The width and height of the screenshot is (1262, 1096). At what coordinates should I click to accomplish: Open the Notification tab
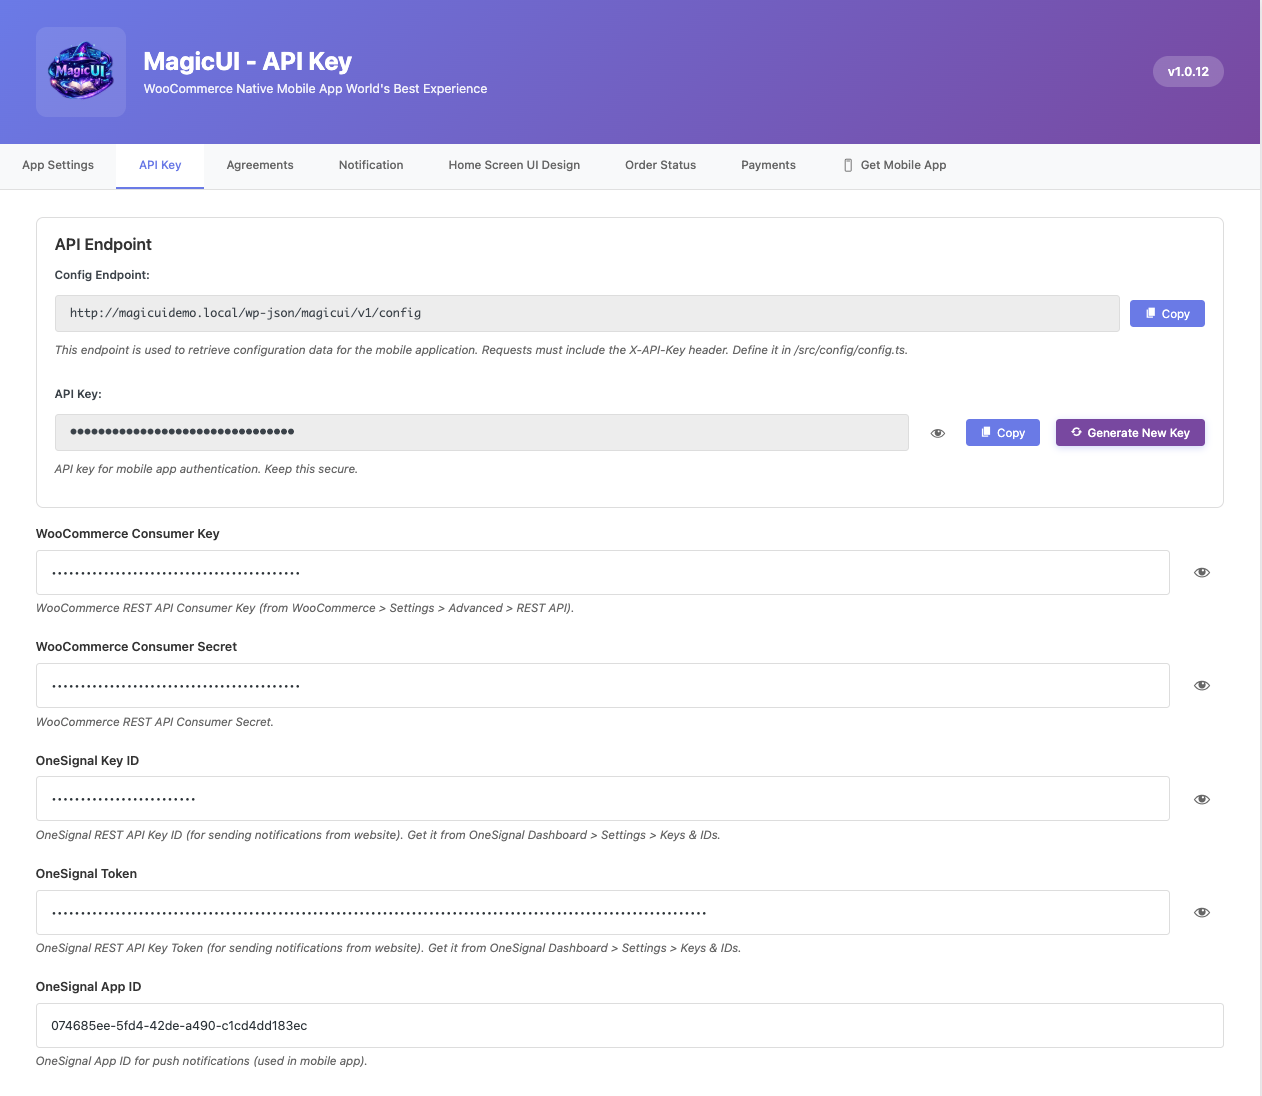coord(371,165)
